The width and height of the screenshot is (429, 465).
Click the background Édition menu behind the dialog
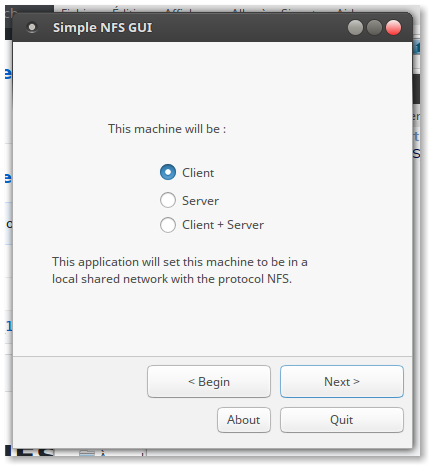coord(125,9)
